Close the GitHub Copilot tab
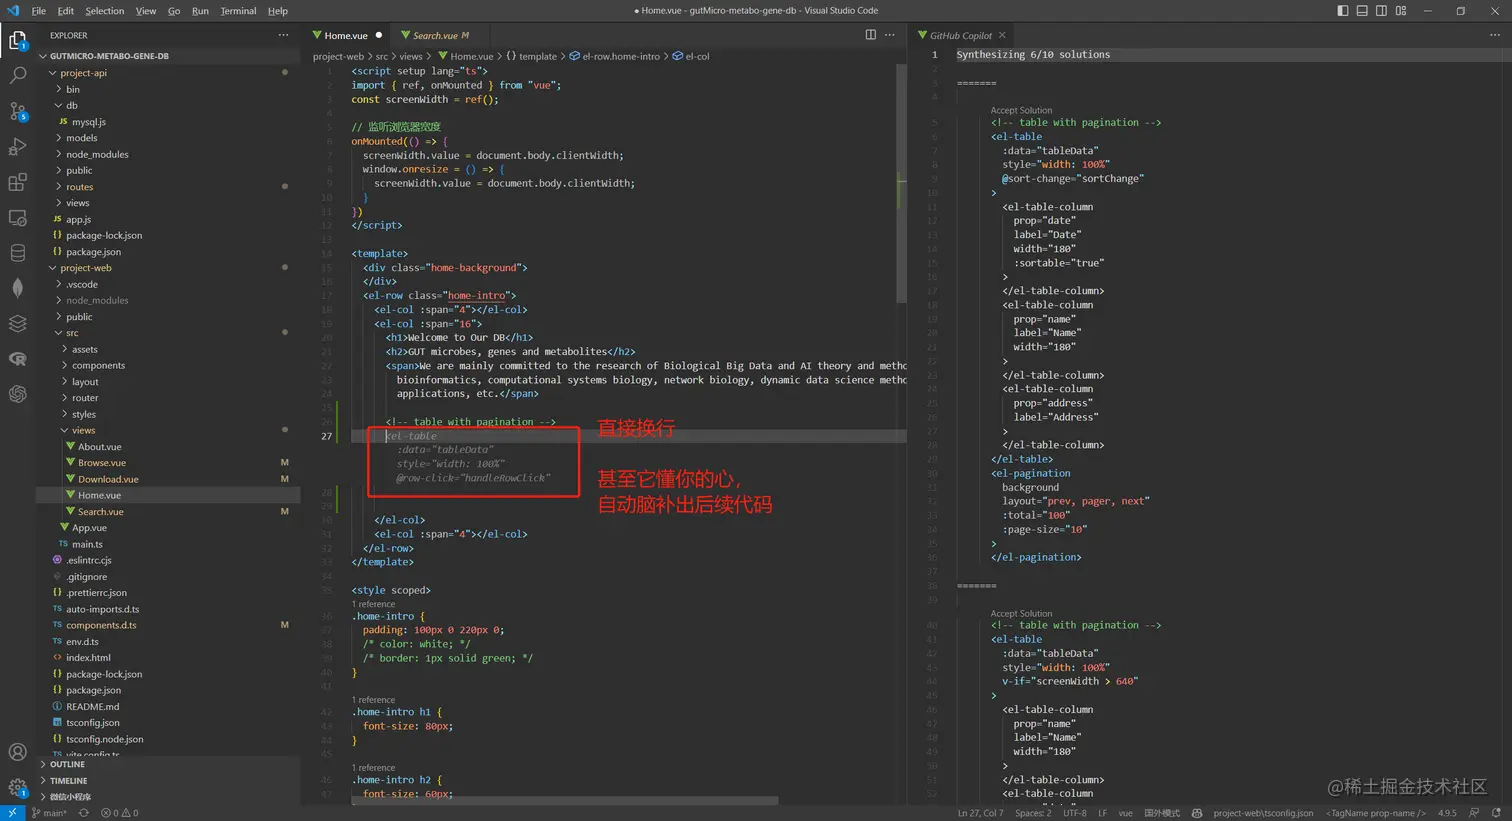The height and width of the screenshot is (821, 1512). 1002,35
